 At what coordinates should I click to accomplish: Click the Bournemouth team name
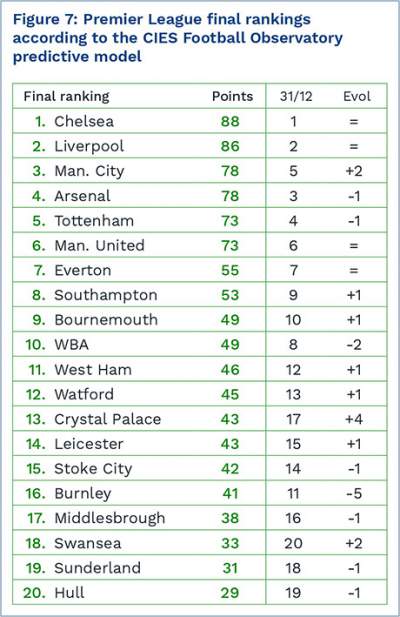[106, 320]
